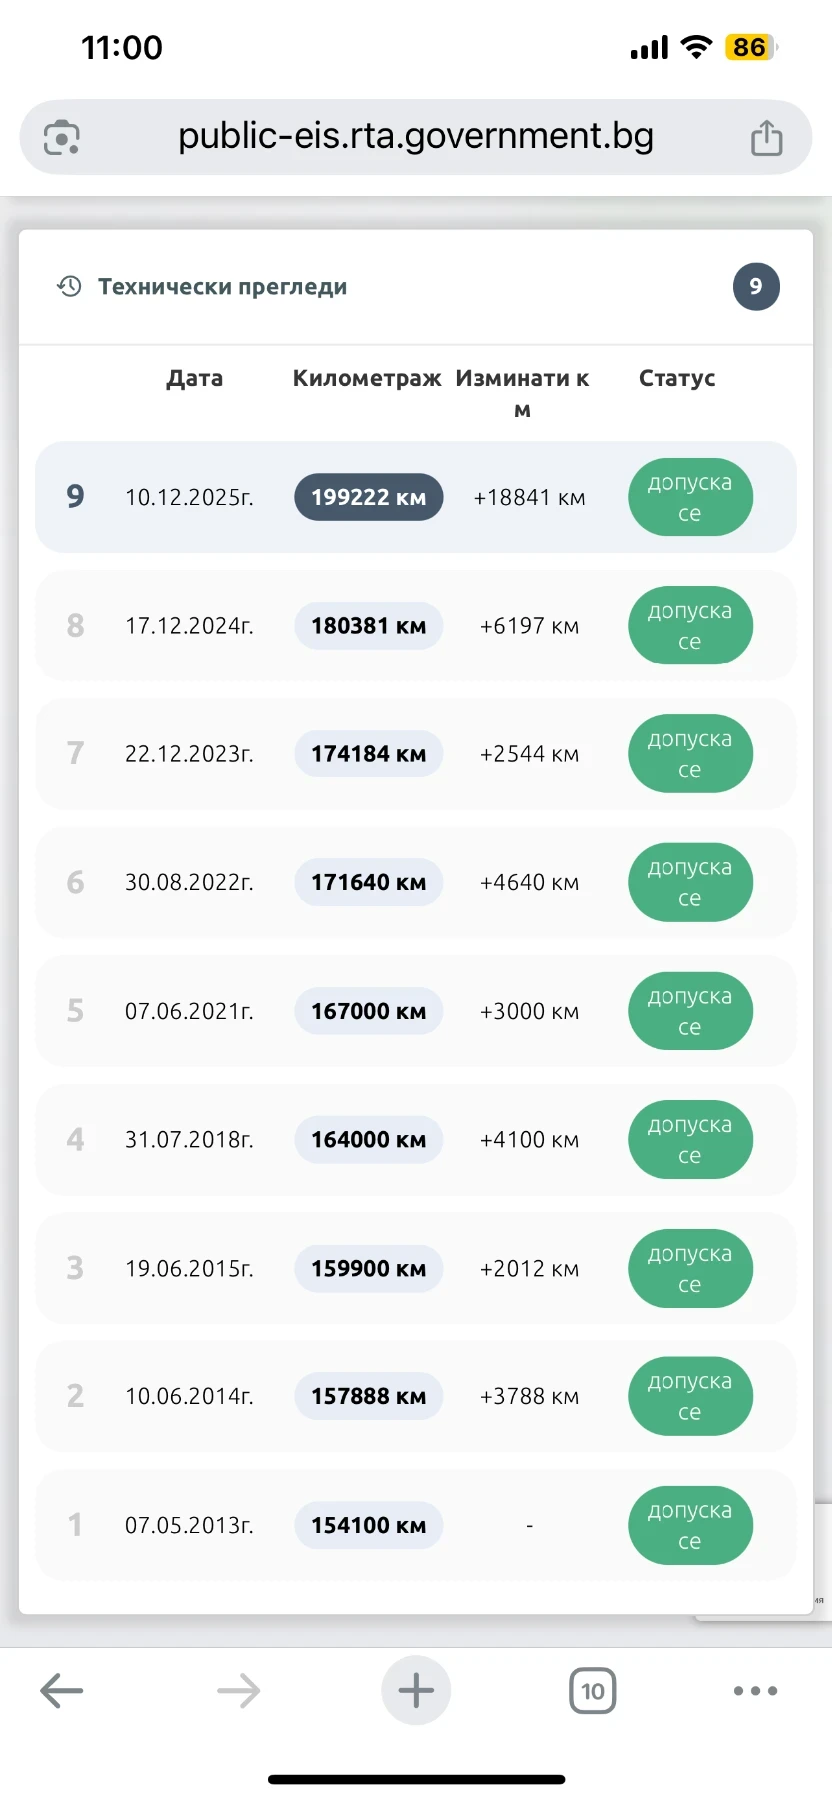This screenshot has height=1800, width=832.
Task: Tap the forward arrow in bottom toolbar
Action: [x=238, y=1691]
